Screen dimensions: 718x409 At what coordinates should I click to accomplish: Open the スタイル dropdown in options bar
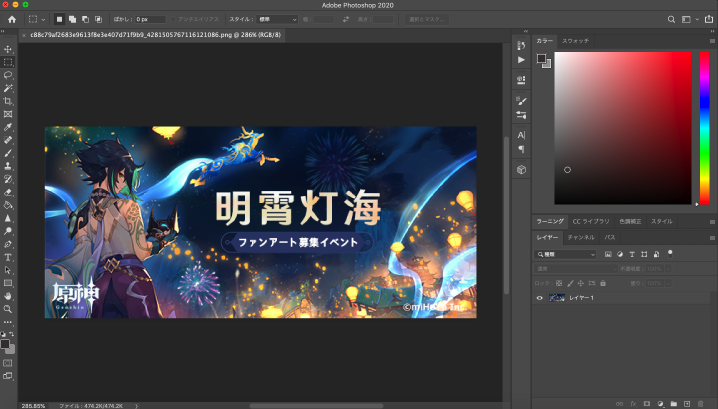tap(277, 19)
